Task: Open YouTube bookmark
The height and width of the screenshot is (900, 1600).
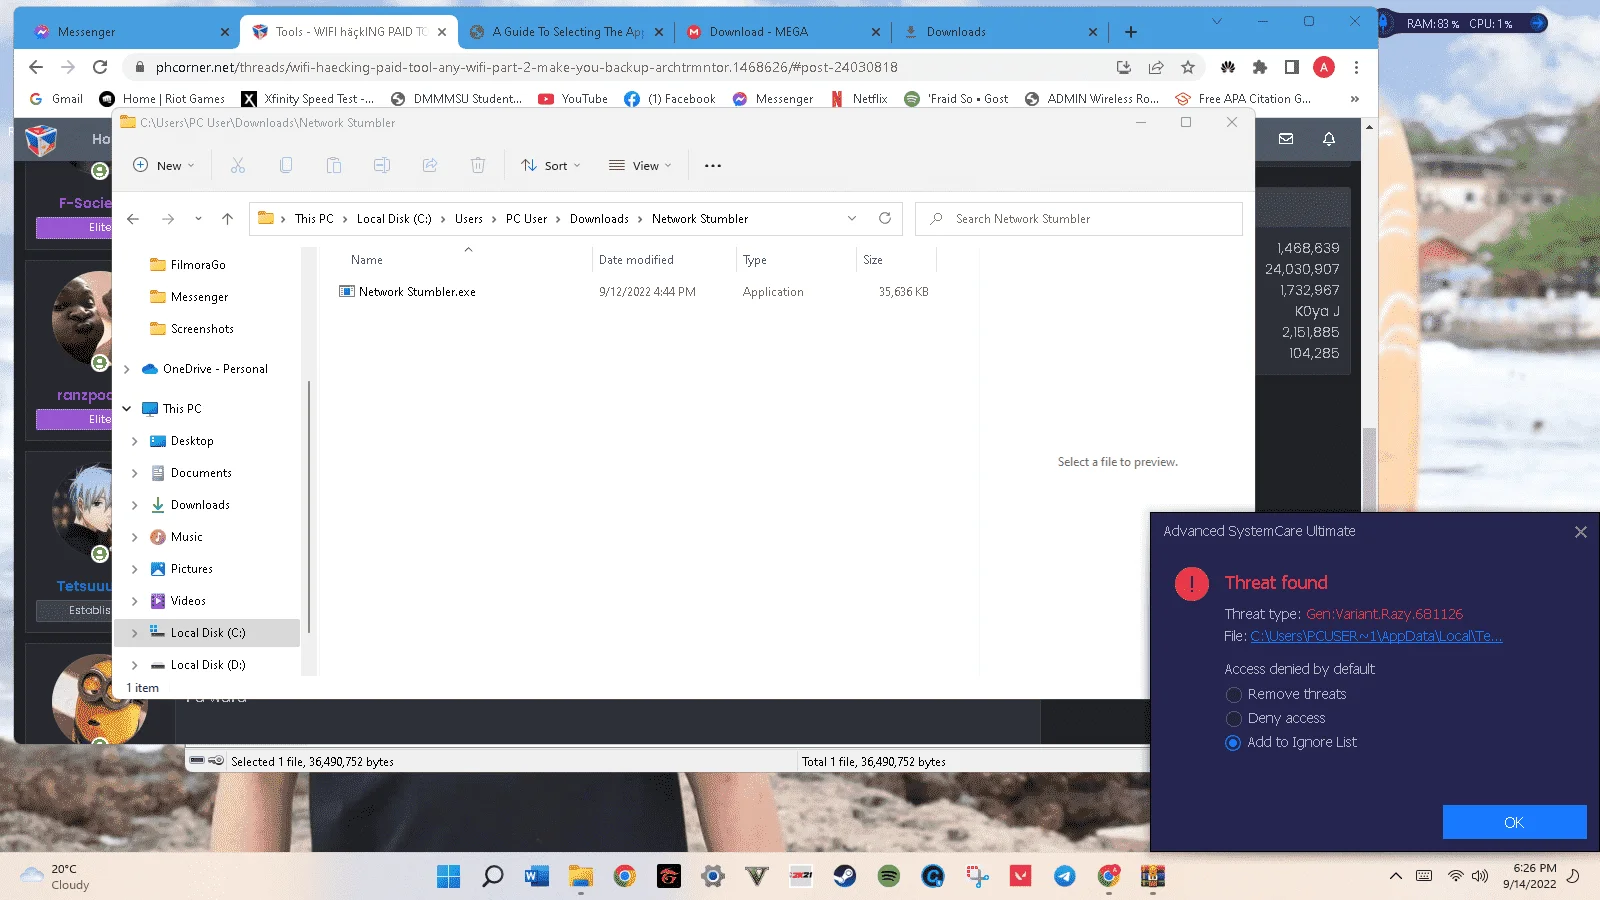Action: (573, 99)
